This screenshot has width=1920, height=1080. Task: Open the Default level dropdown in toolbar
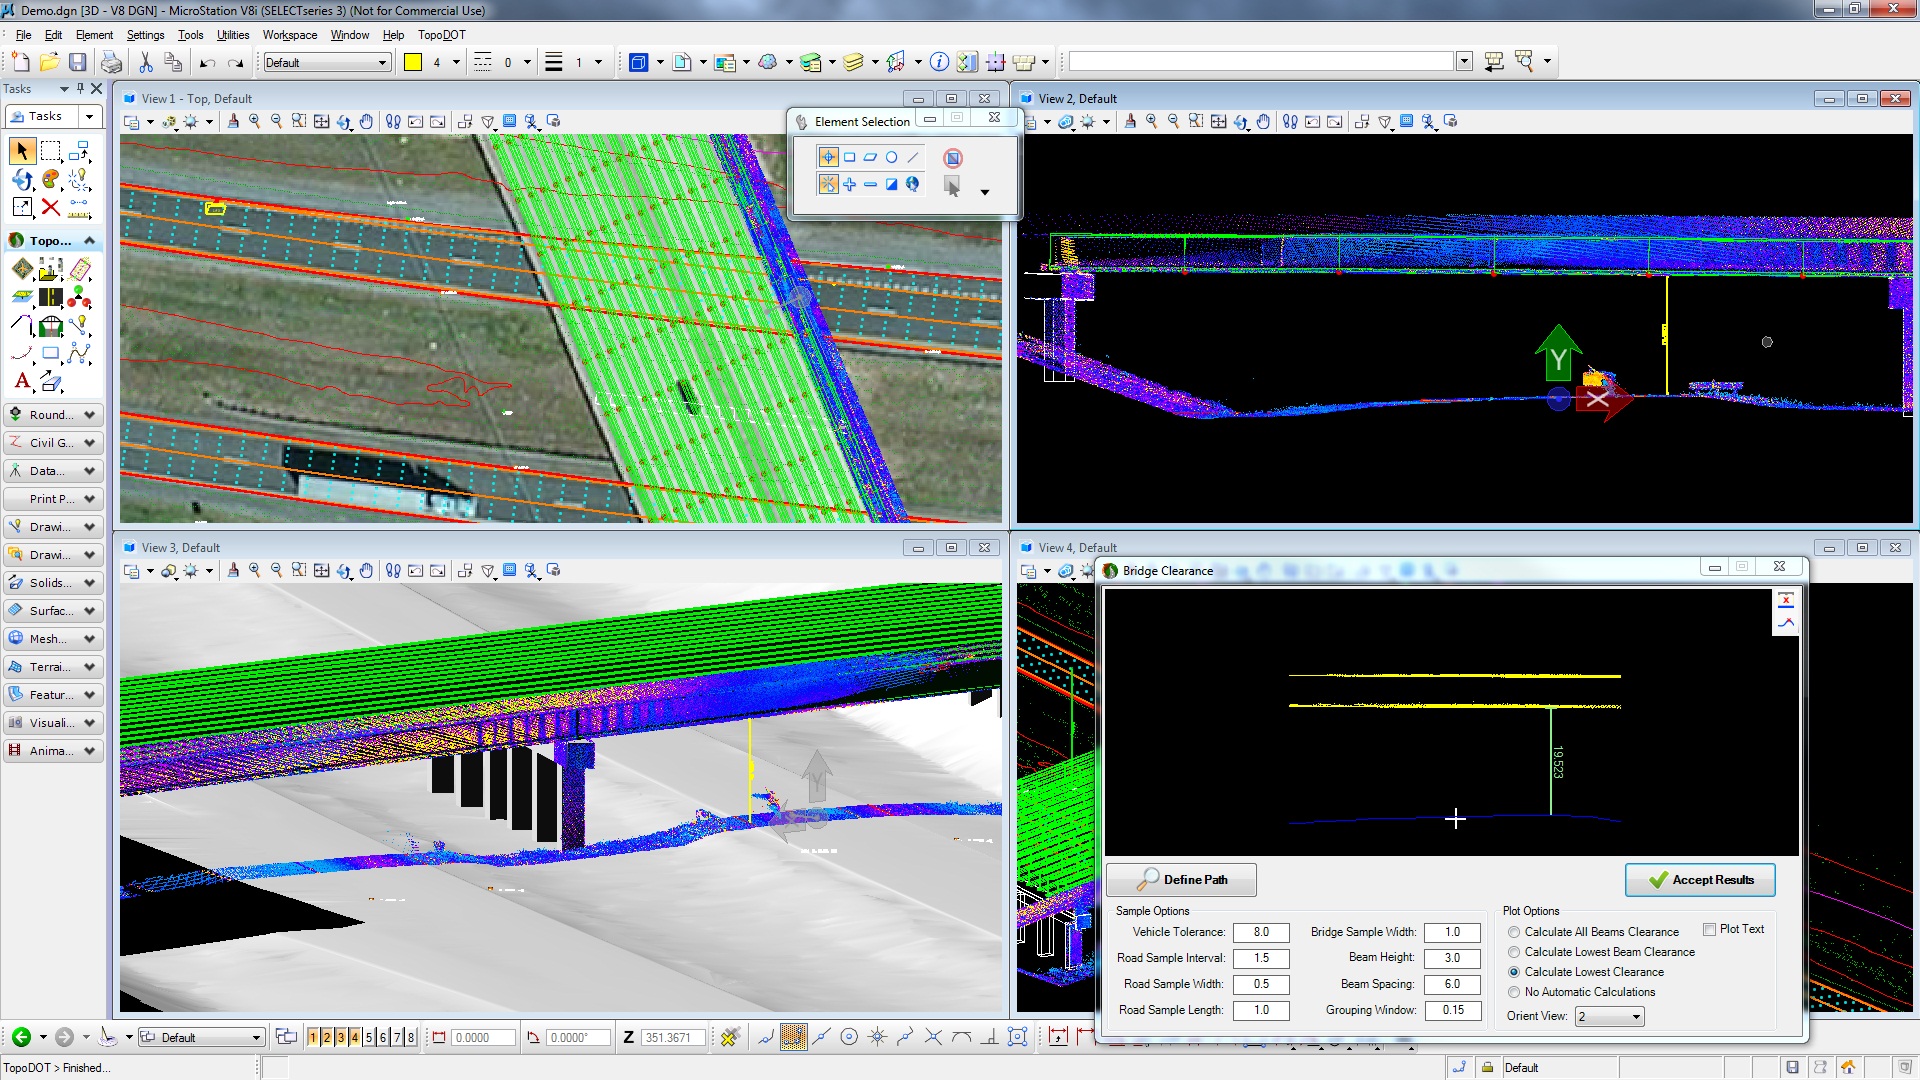pyautogui.click(x=382, y=62)
